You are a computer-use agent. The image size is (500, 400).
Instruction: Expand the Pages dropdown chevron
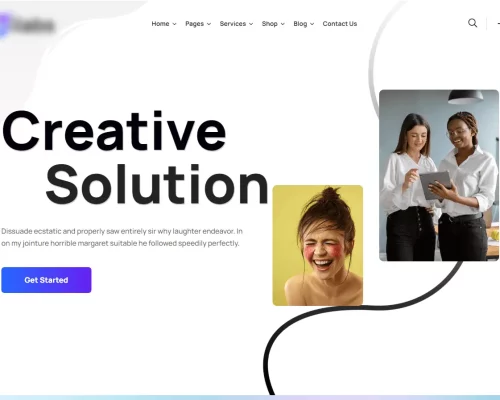[209, 24]
